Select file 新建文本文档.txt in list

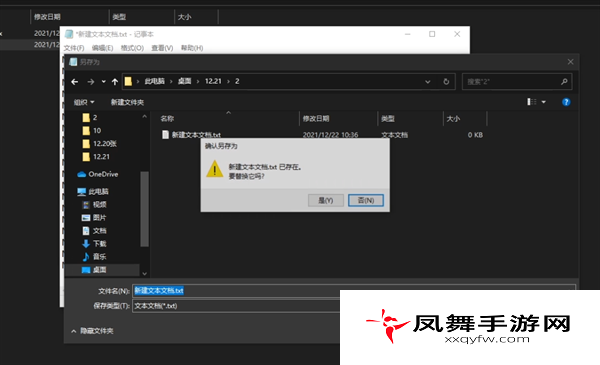coord(196,135)
